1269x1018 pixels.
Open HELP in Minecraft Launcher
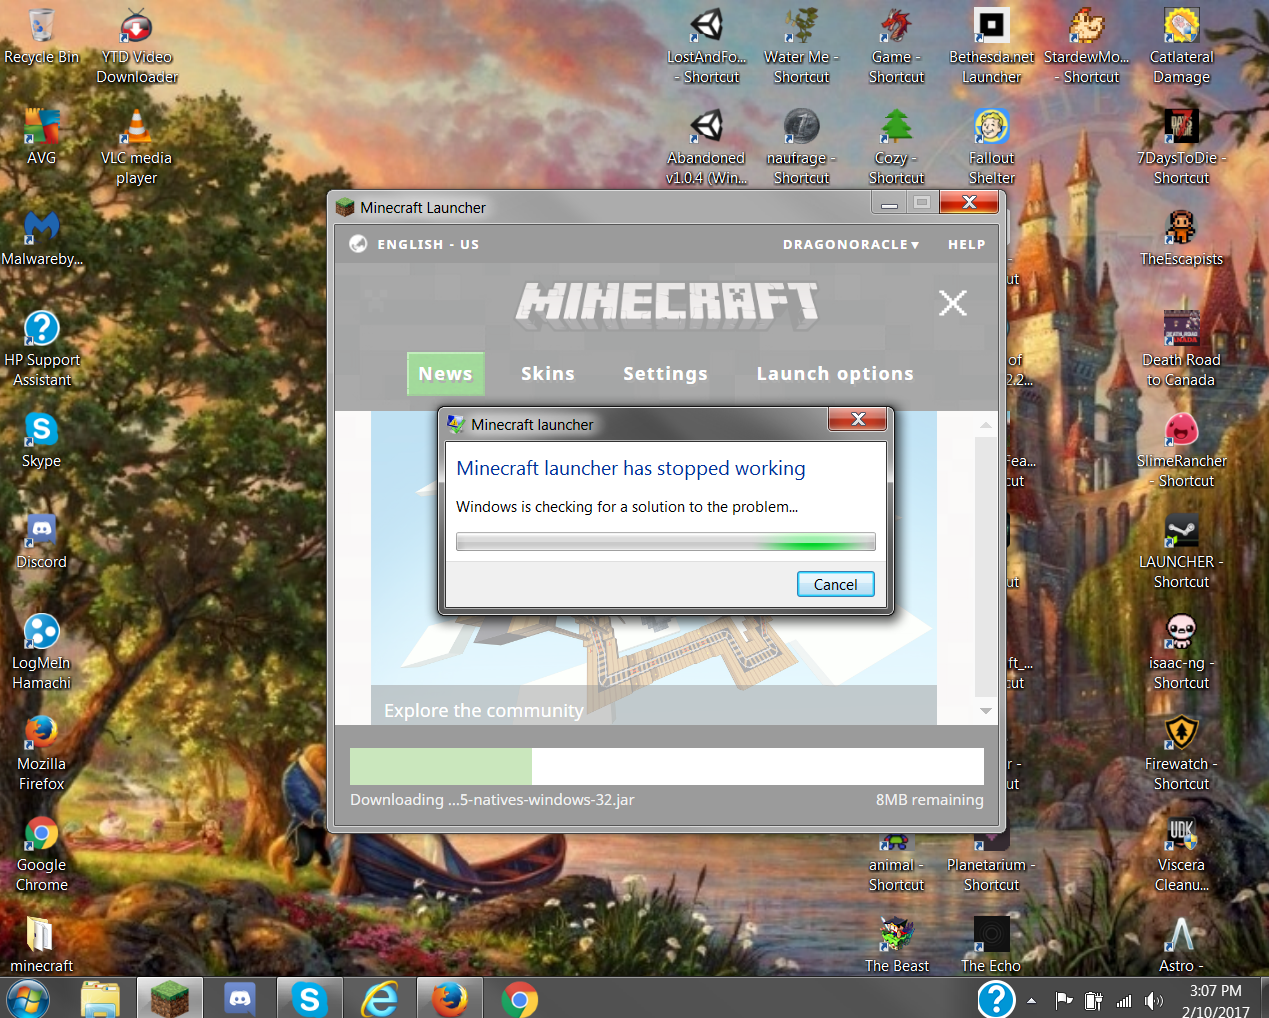pyautogui.click(x=967, y=244)
